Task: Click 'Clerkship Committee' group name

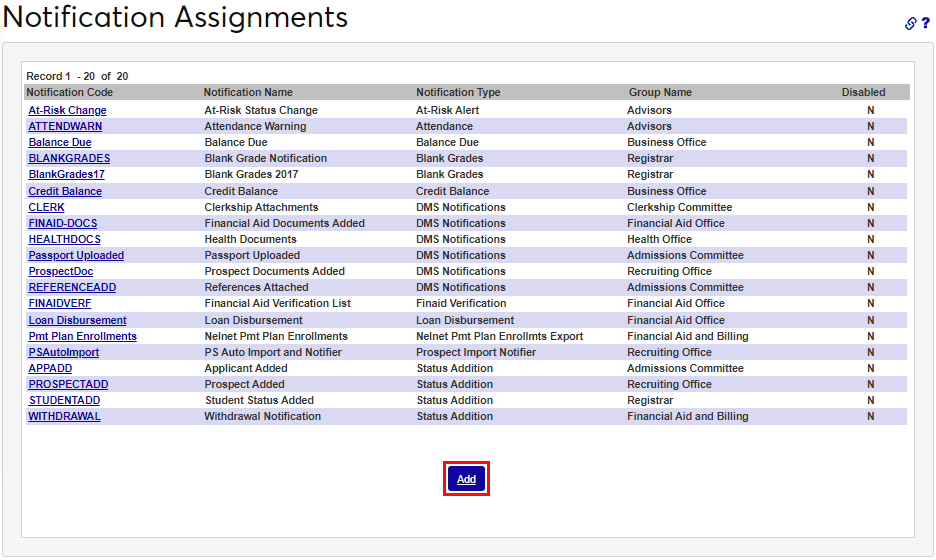Action: 679,208
